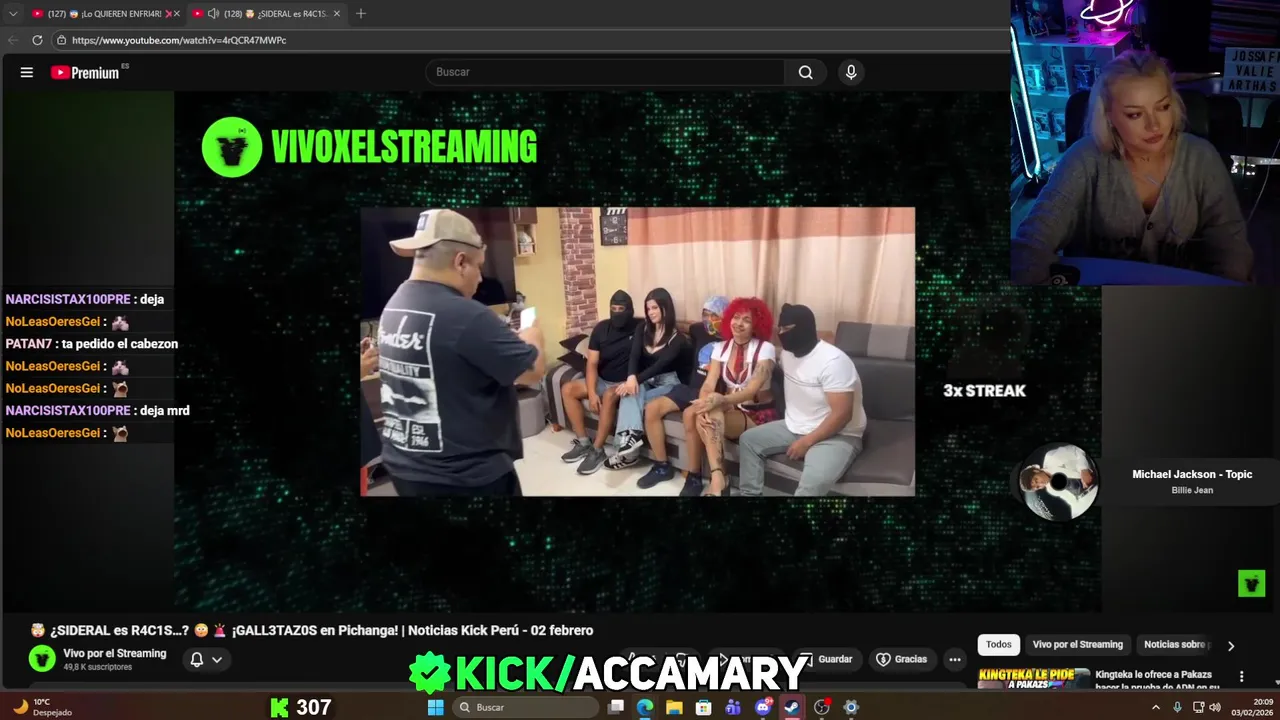Open Discord from taskbar
This screenshot has height=720, width=1280.
[763, 707]
